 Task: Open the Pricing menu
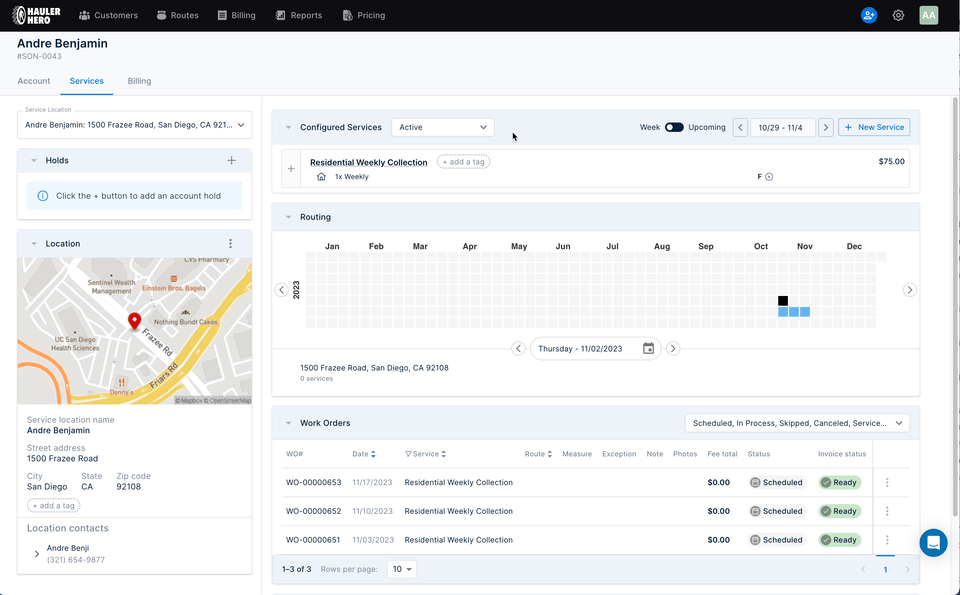pos(364,15)
